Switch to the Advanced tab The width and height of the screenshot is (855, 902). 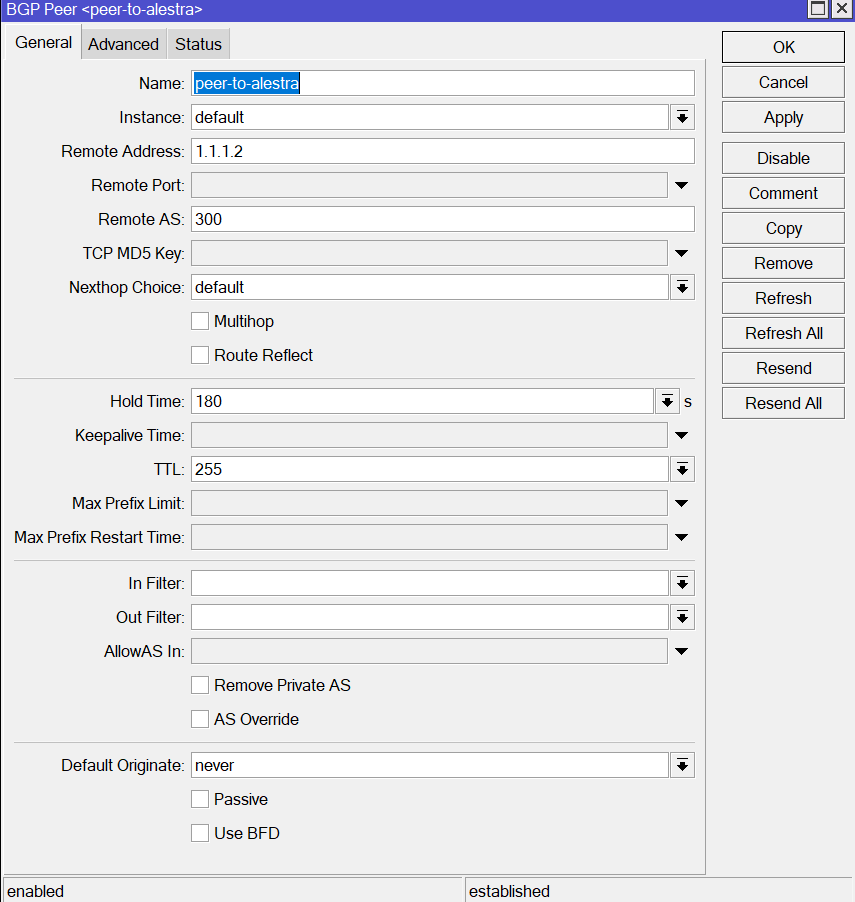(x=123, y=44)
